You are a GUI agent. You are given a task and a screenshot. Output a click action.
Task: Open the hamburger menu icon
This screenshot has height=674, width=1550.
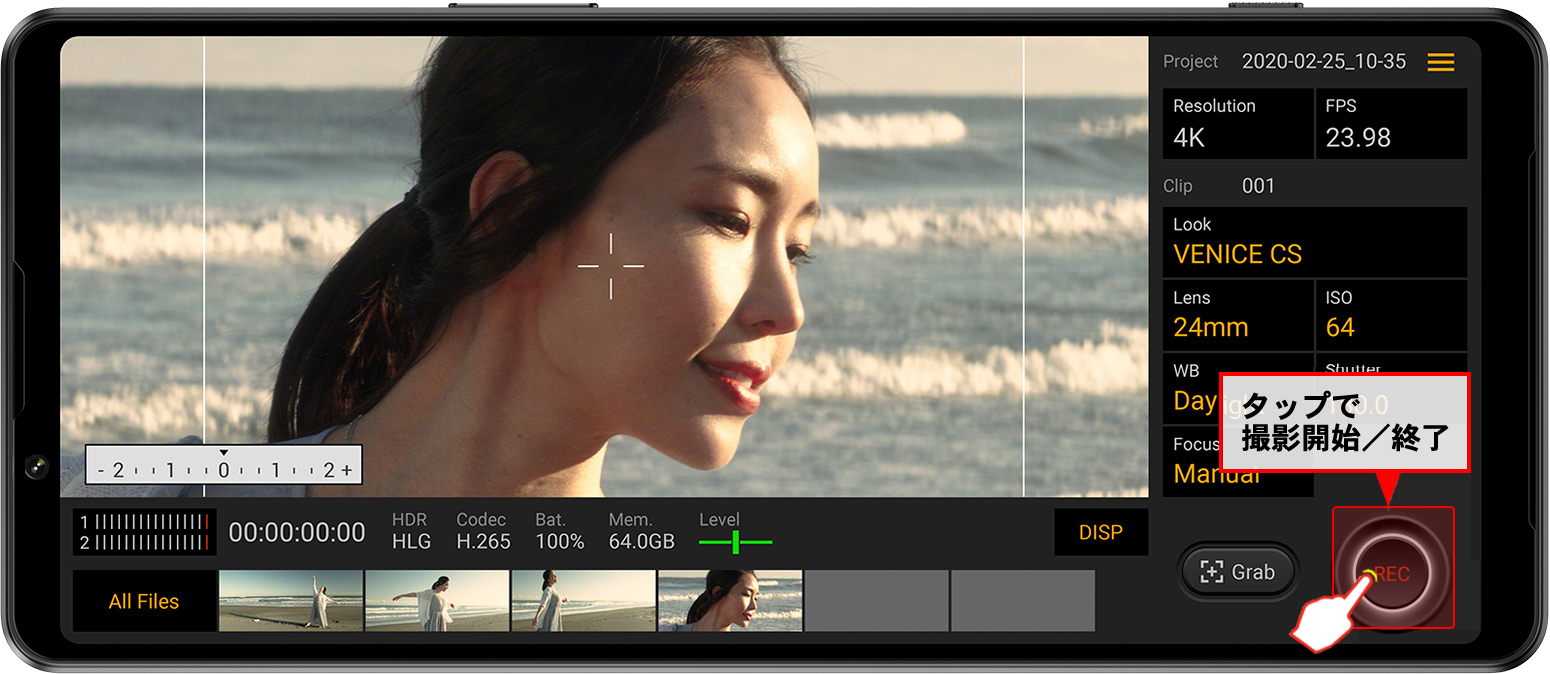coord(1440,62)
